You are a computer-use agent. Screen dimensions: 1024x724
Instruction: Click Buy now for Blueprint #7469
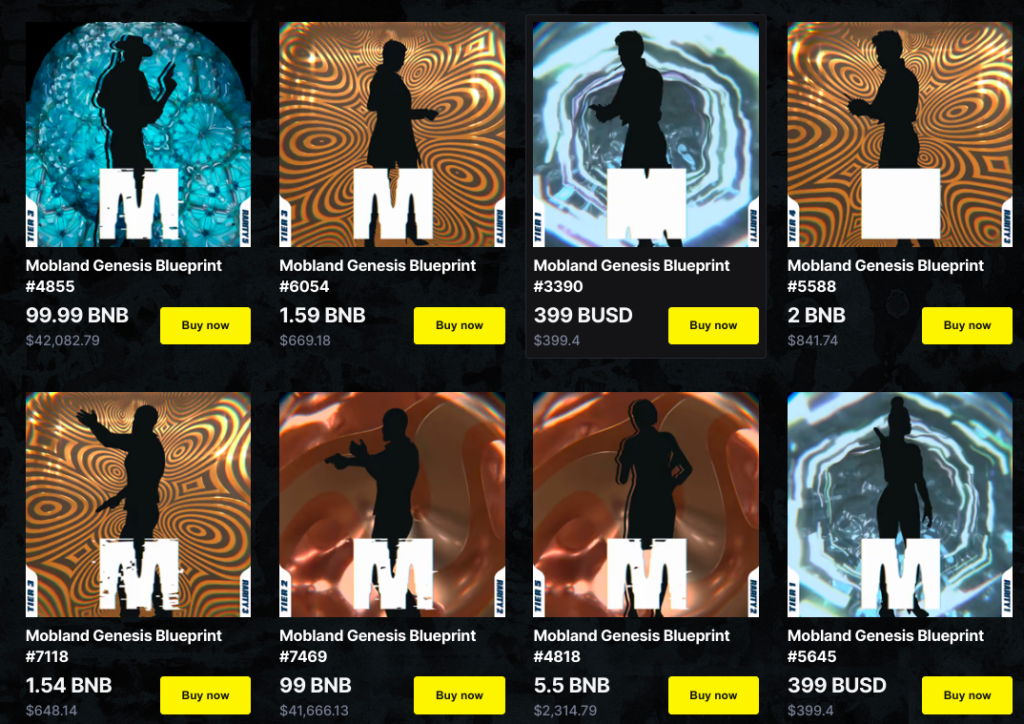tap(459, 695)
